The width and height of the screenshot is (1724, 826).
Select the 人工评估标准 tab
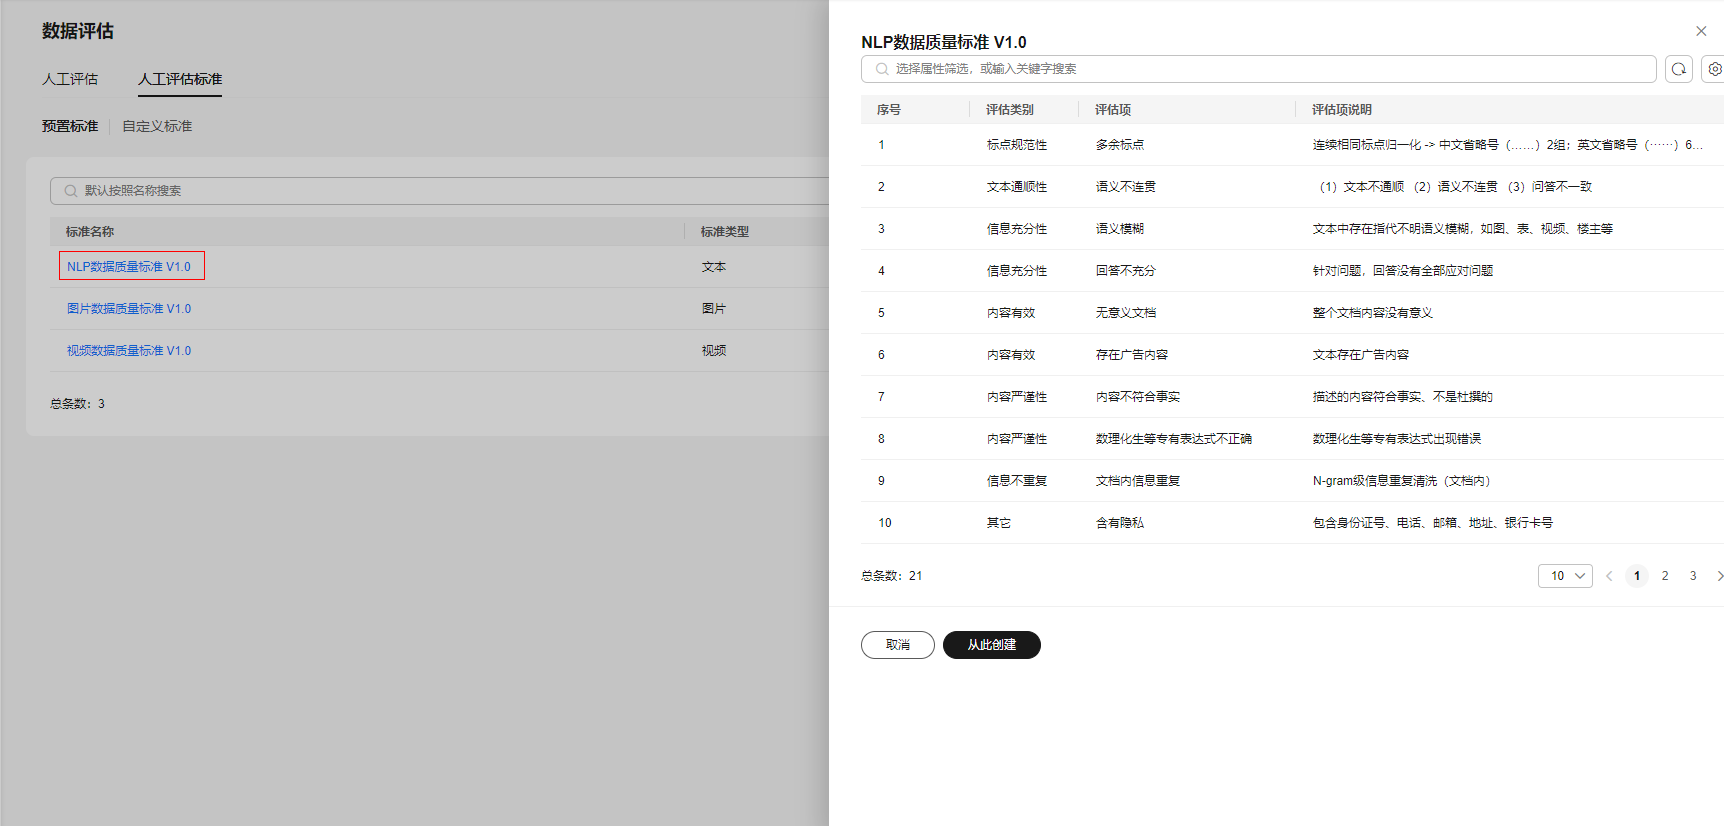[180, 79]
